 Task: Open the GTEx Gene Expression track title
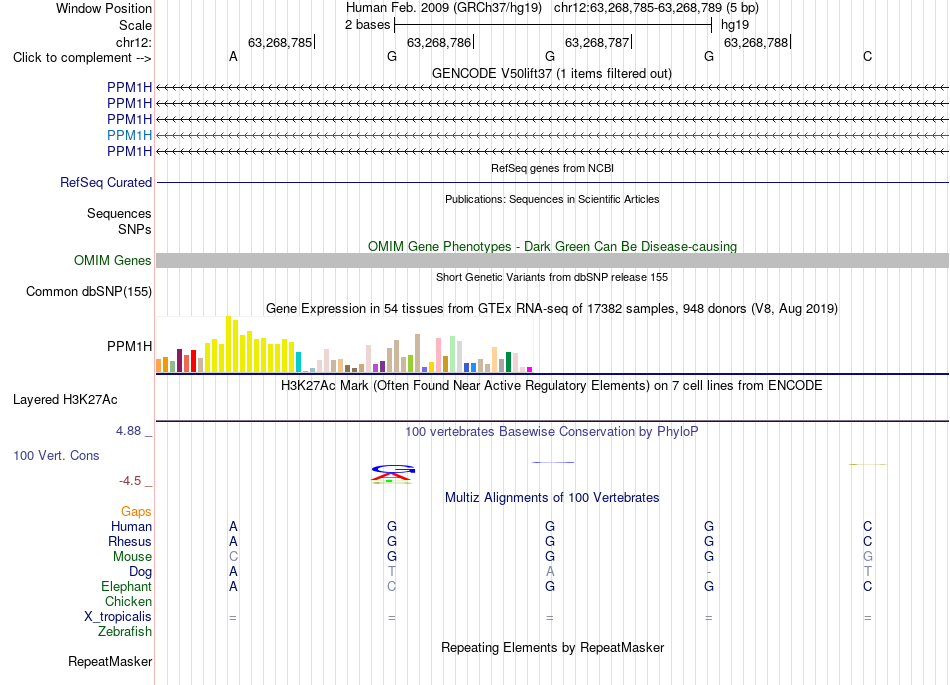coord(552,309)
